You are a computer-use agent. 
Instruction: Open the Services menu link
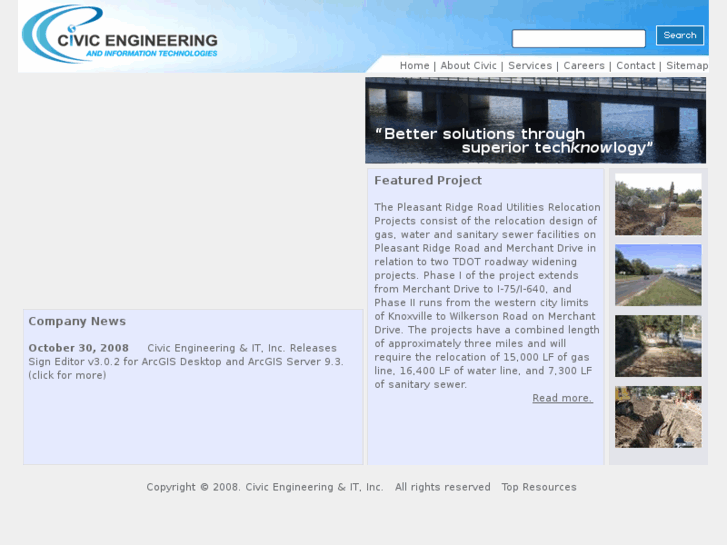pyautogui.click(x=530, y=65)
